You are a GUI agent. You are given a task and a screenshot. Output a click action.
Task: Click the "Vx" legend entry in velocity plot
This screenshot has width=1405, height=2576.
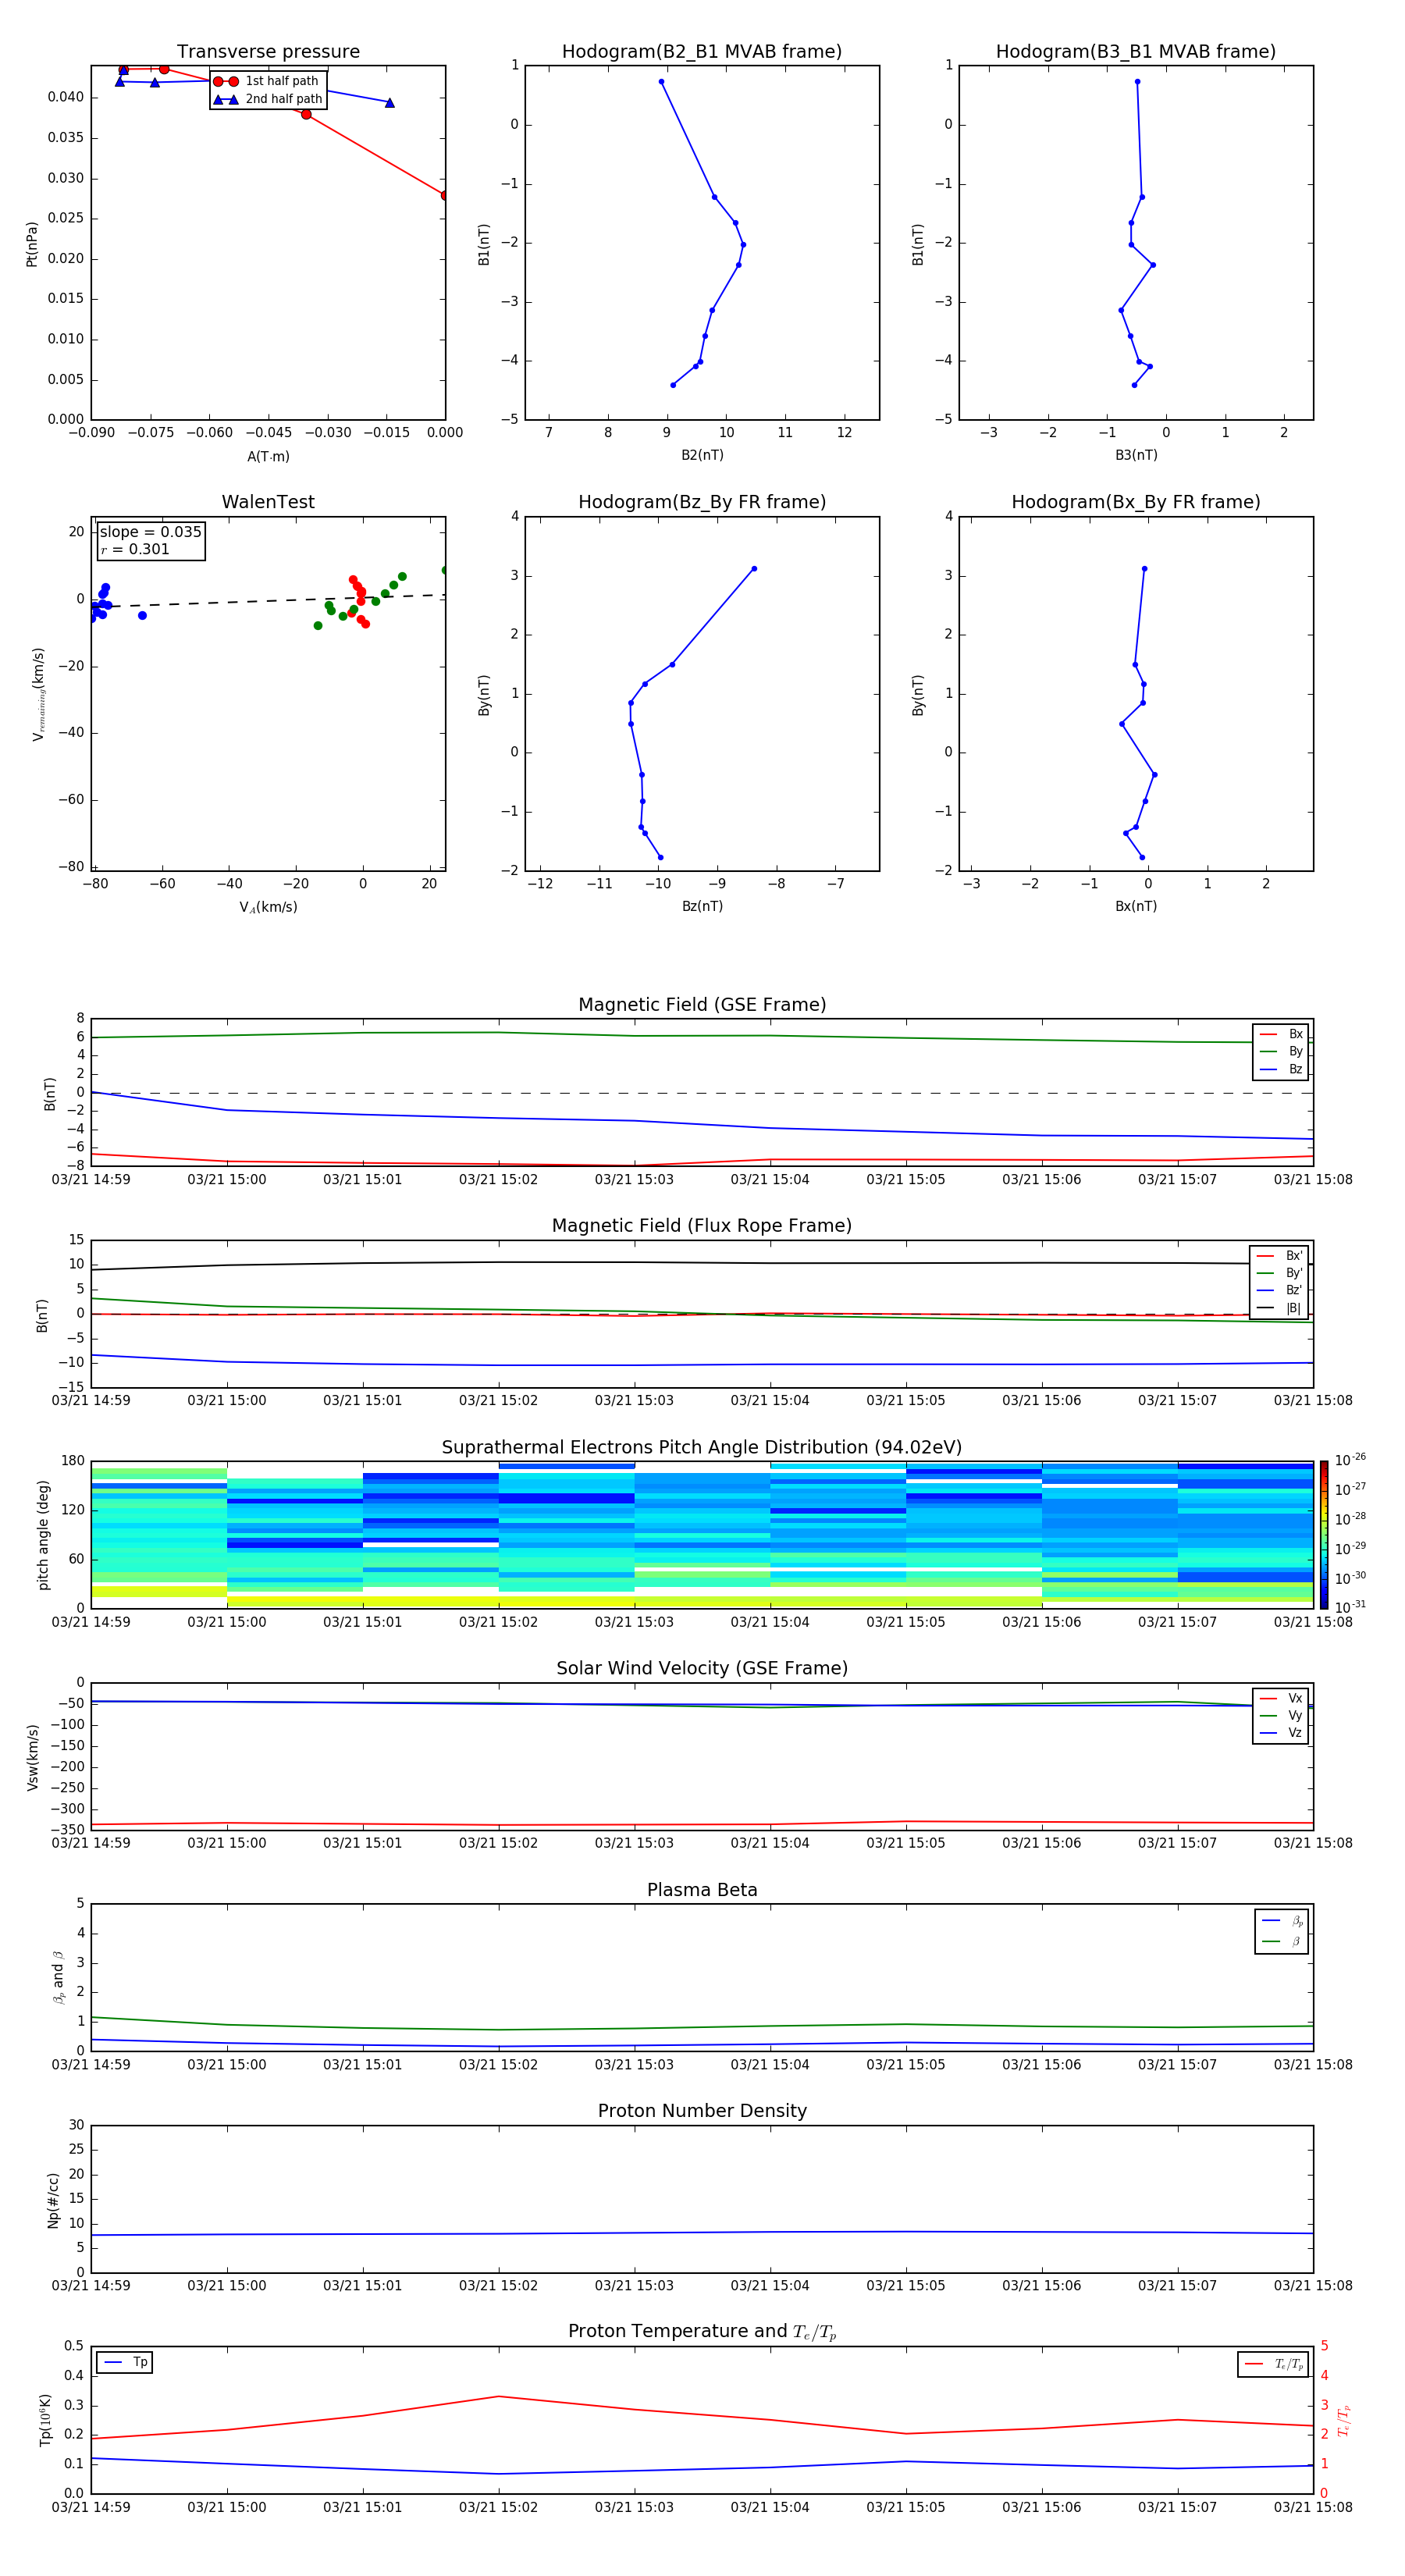click(x=1281, y=1698)
